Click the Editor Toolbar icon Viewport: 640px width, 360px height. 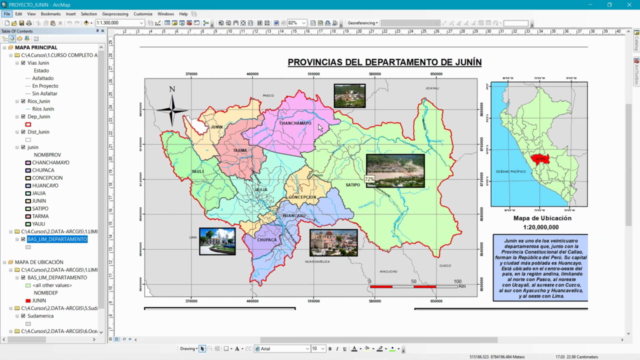pyautogui.click(x=158, y=23)
